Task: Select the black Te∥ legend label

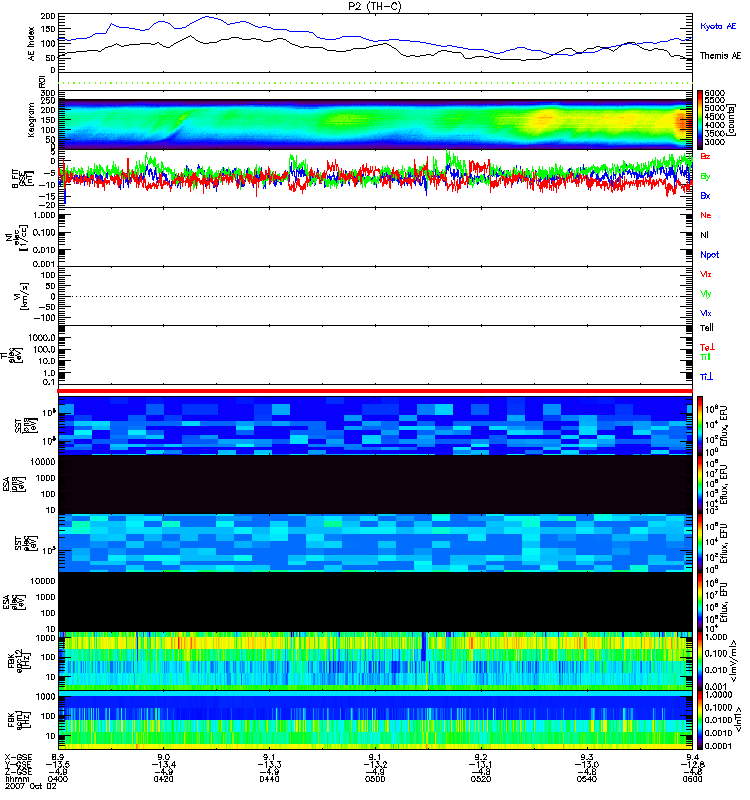Action: pos(707,328)
